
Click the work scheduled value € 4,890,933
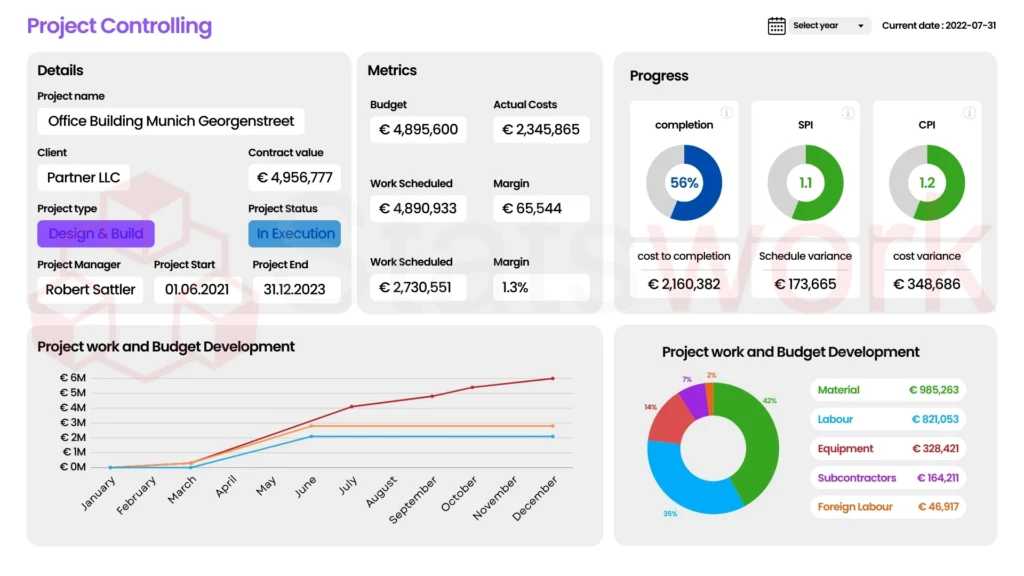418,209
